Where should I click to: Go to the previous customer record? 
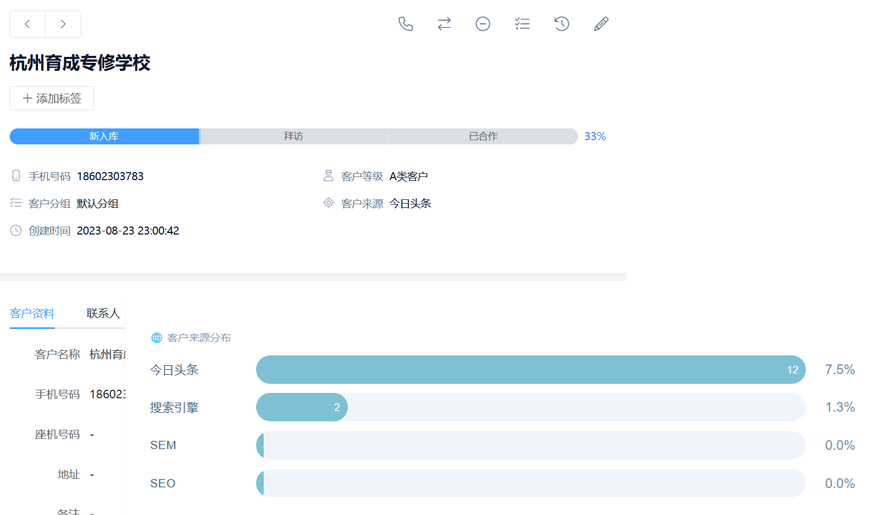point(27,24)
